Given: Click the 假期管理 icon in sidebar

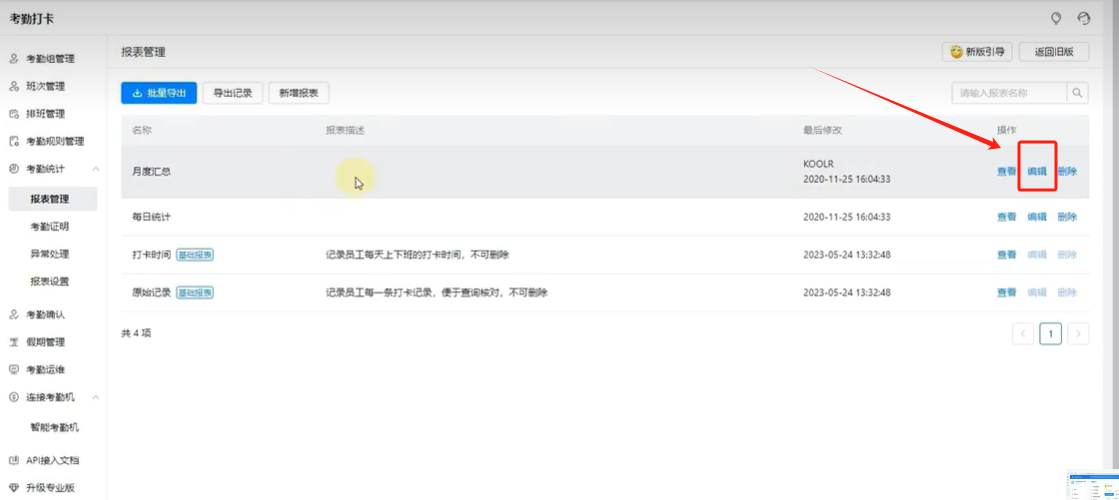Looking at the screenshot, I should tap(14, 342).
